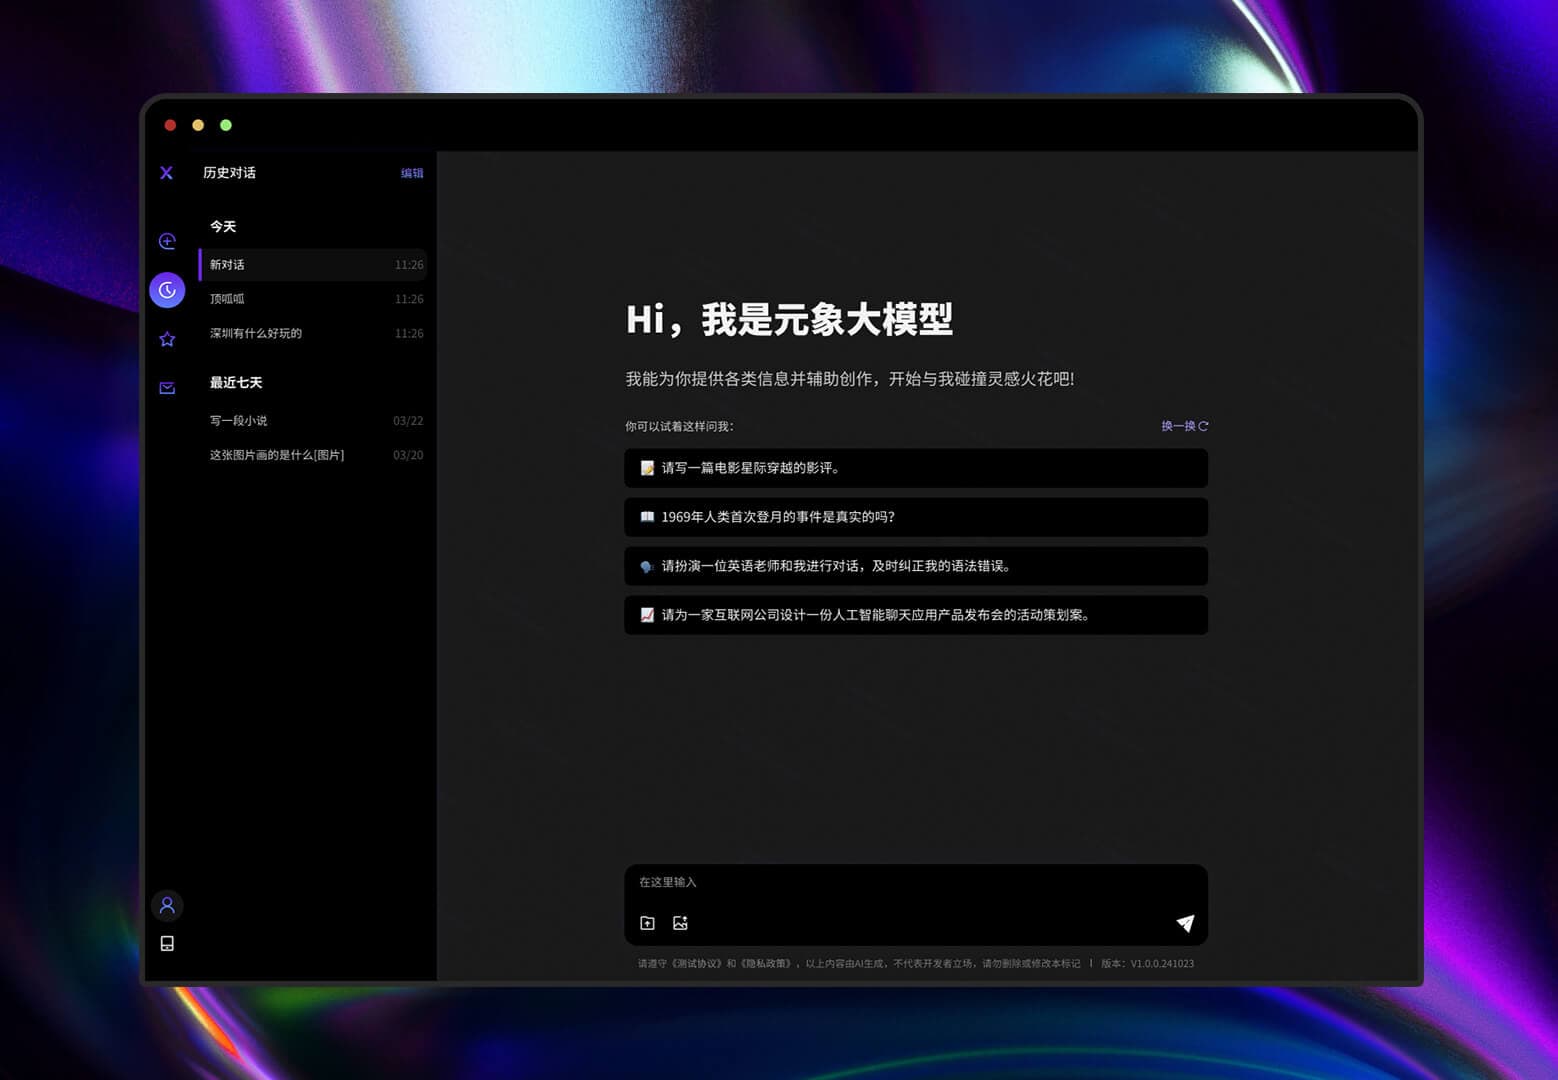Refresh suggestions with 换一换

(1184, 426)
